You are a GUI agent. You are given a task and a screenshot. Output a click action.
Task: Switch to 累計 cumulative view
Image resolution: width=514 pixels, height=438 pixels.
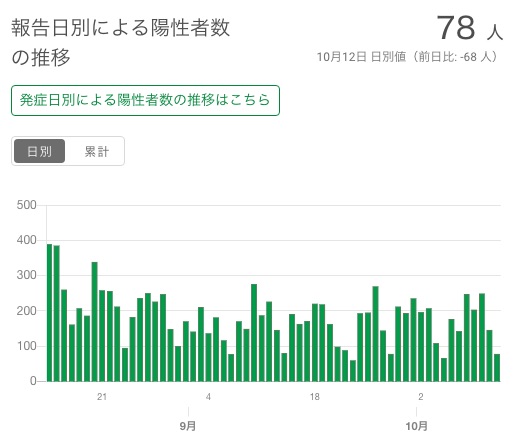(x=97, y=151)
